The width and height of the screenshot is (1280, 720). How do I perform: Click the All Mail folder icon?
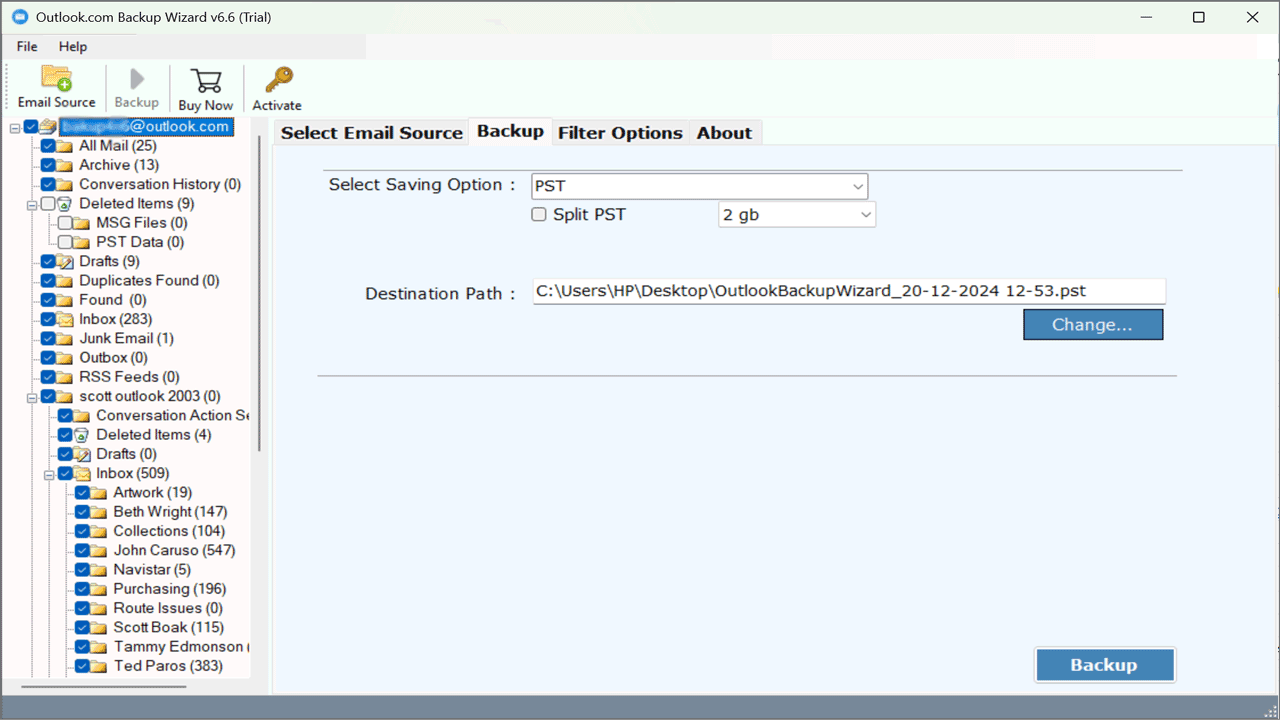(64, 146)
